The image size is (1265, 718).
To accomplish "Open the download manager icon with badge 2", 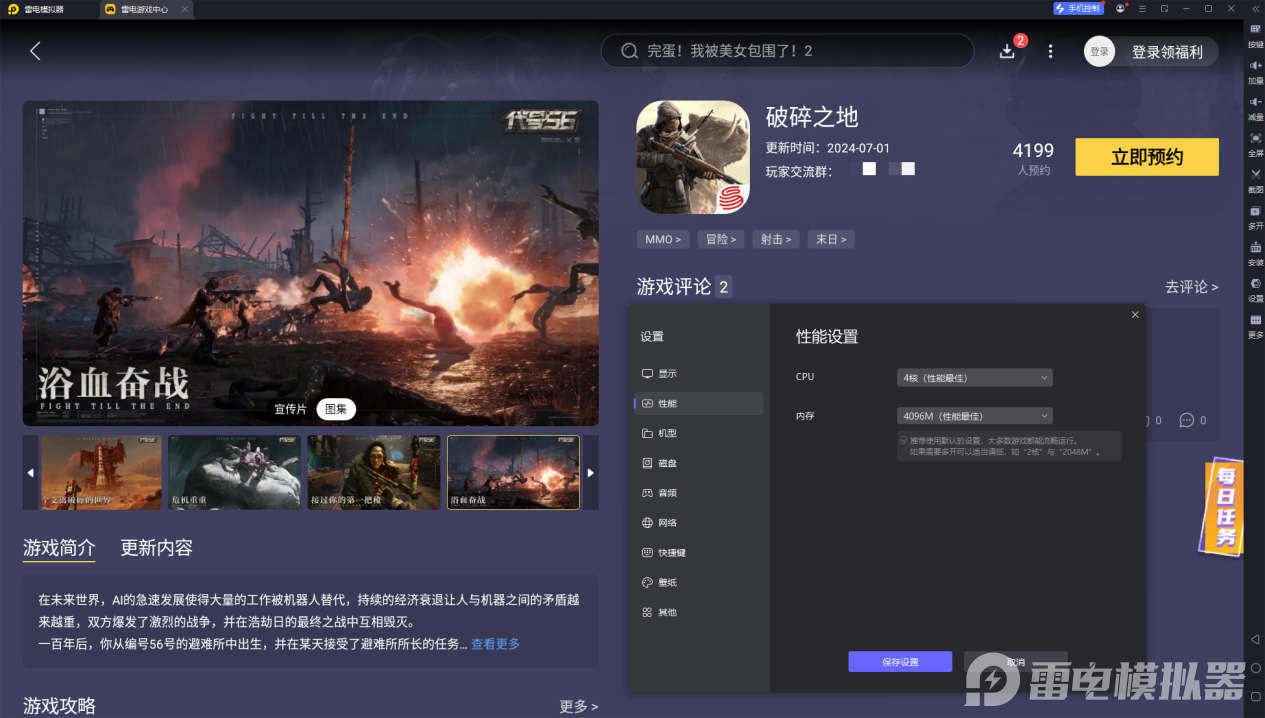I will (1008, 51).
